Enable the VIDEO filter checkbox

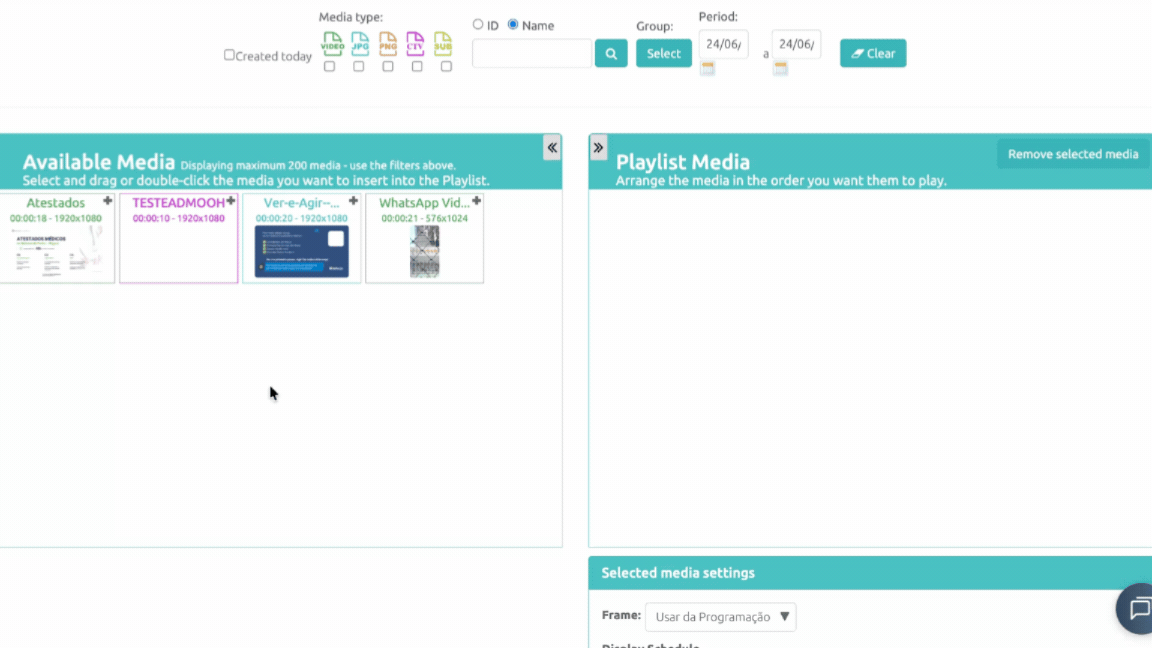[329, 66]
